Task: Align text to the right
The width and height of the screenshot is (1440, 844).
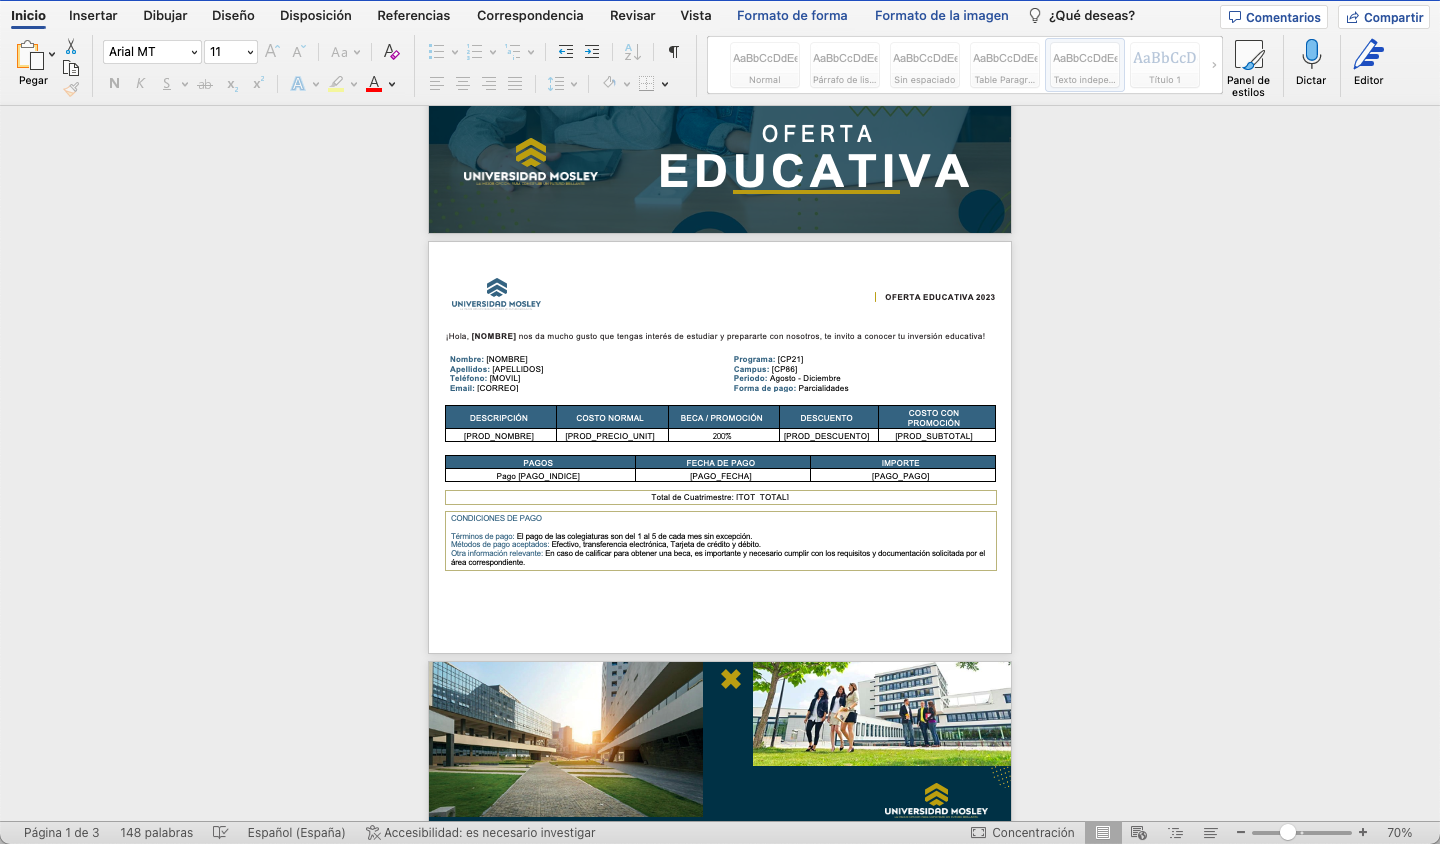Action: pos(489,84)
